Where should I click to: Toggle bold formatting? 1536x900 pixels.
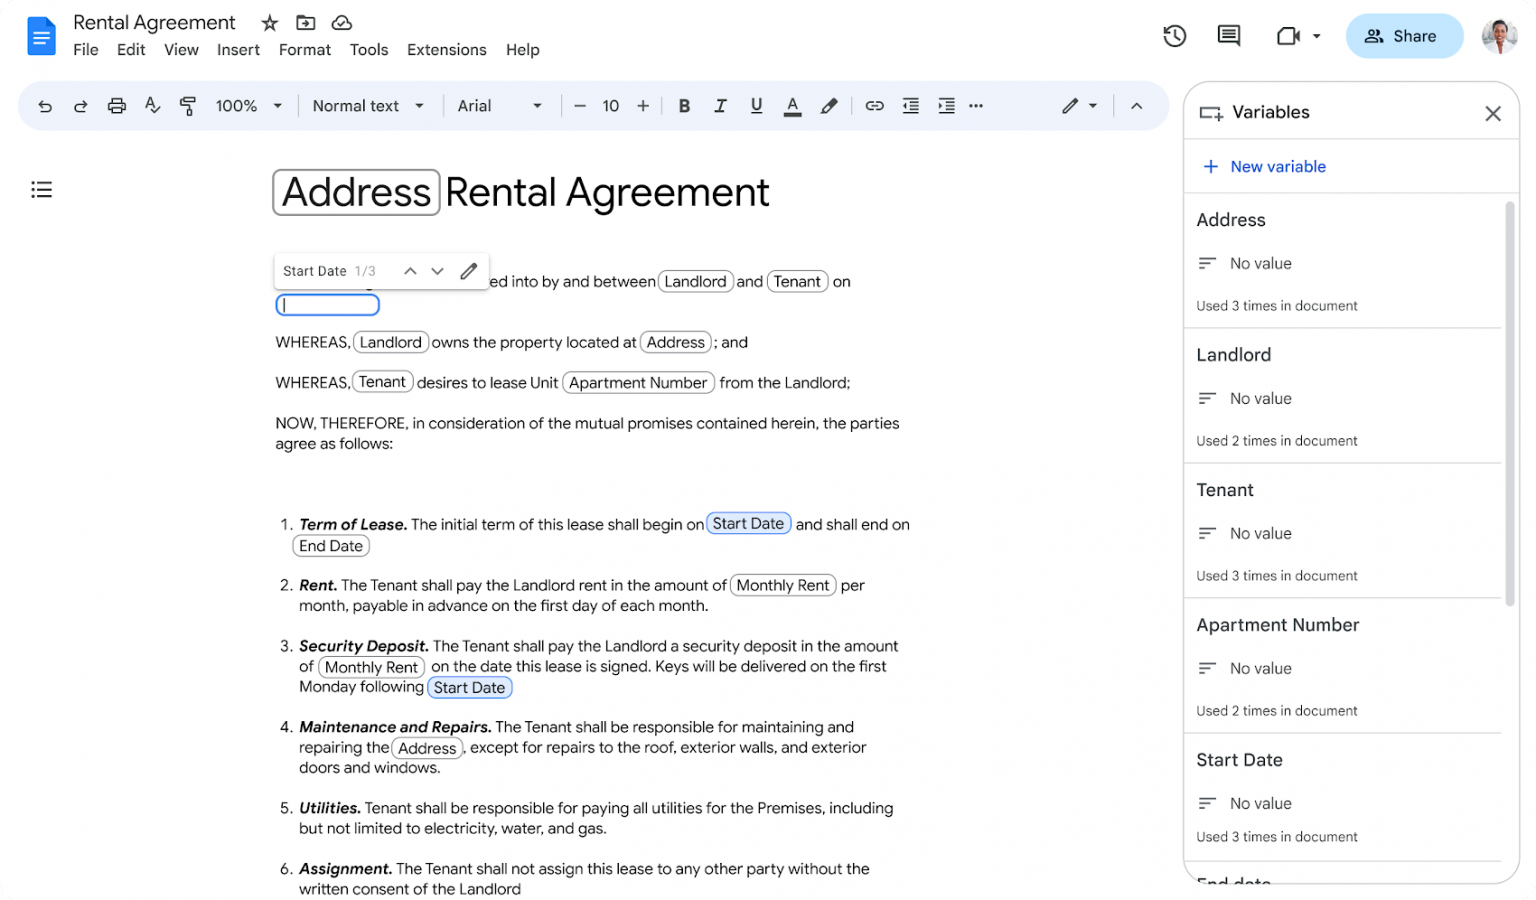tap(684, 105)
